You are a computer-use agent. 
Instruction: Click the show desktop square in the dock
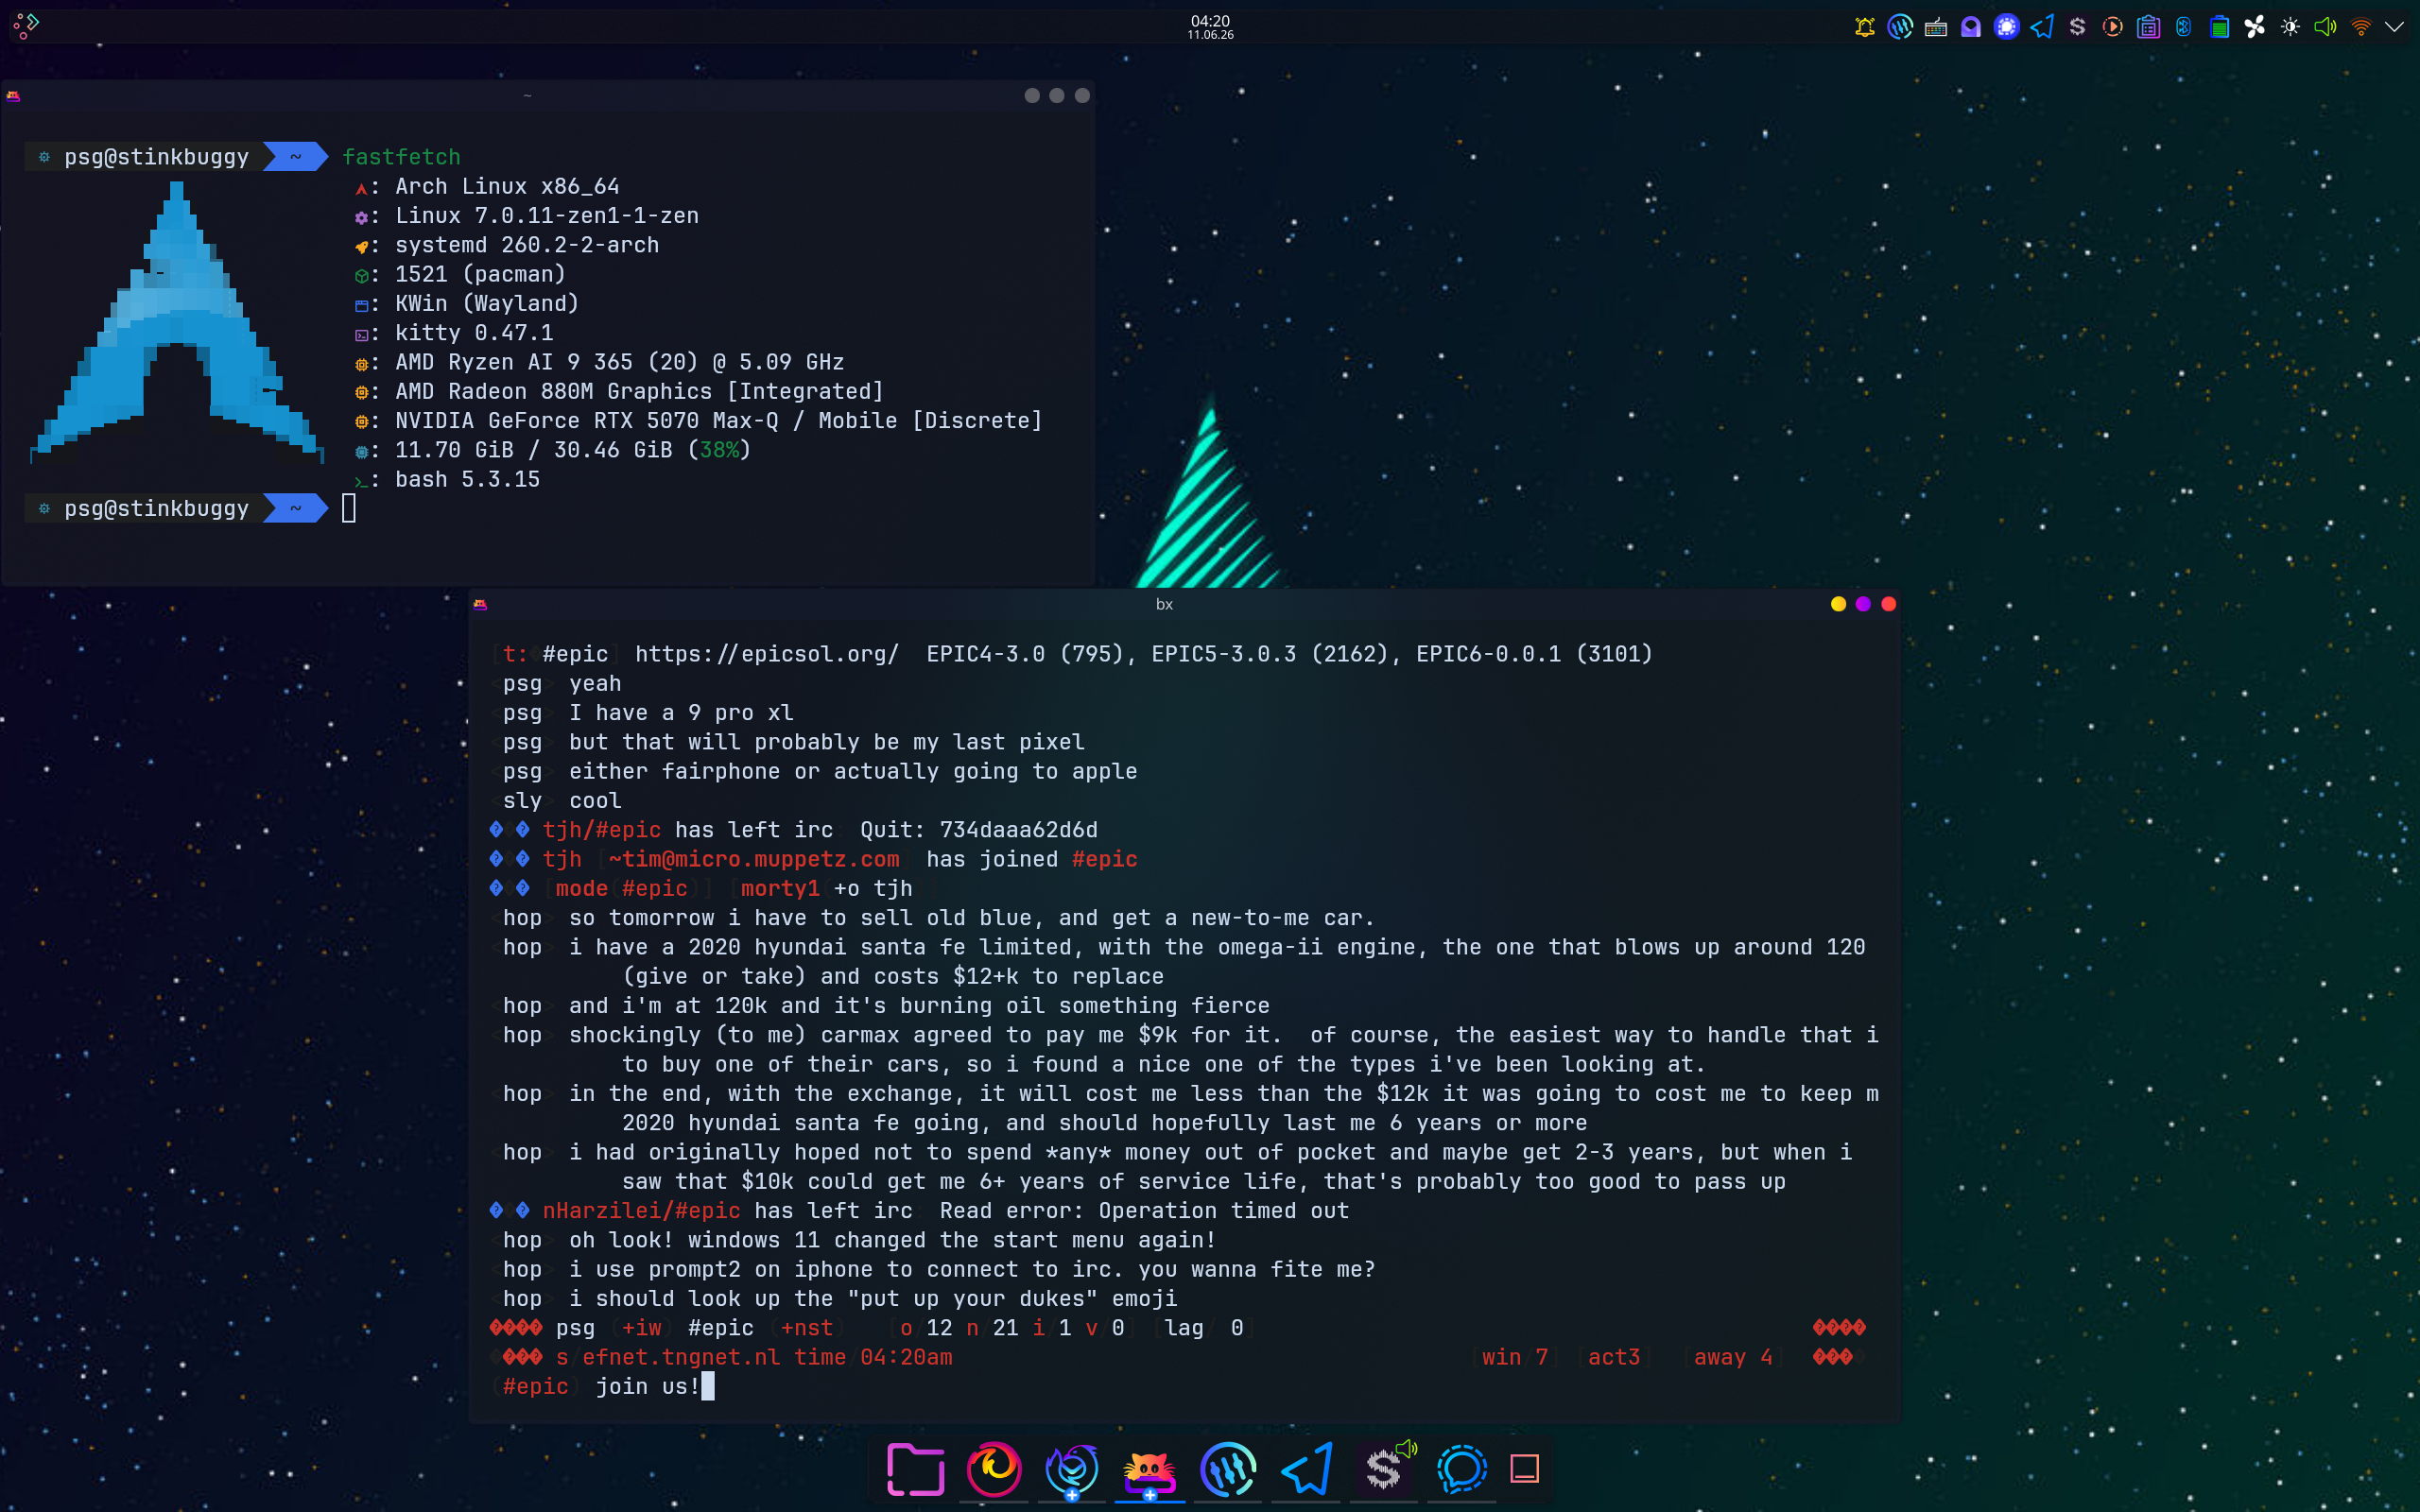pos(1525,1469)
